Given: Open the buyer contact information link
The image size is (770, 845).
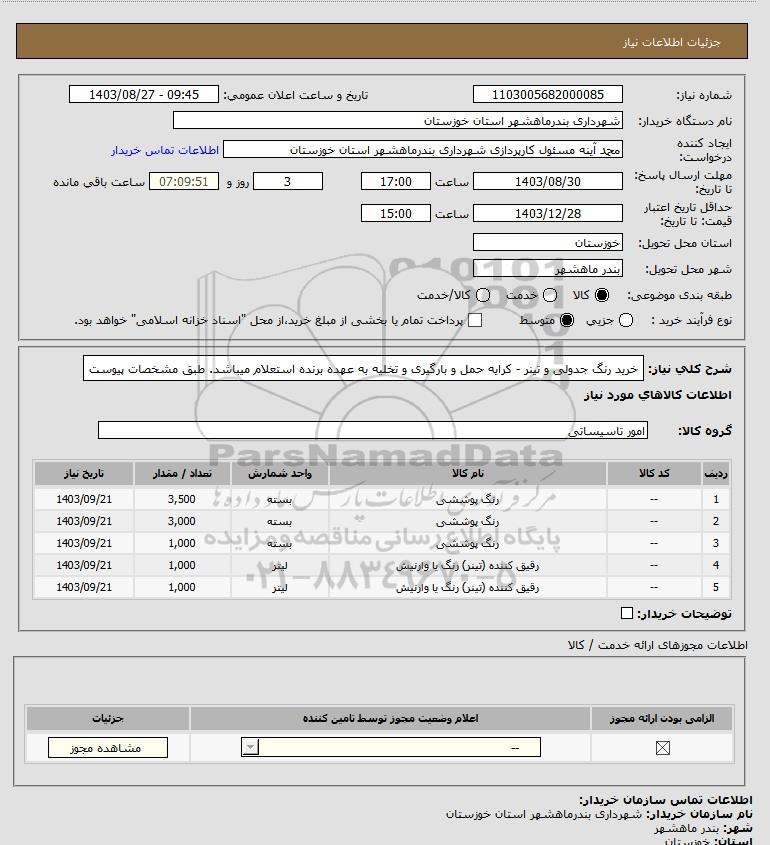Looking at the screenshot, I should click(x=165, y=150).
